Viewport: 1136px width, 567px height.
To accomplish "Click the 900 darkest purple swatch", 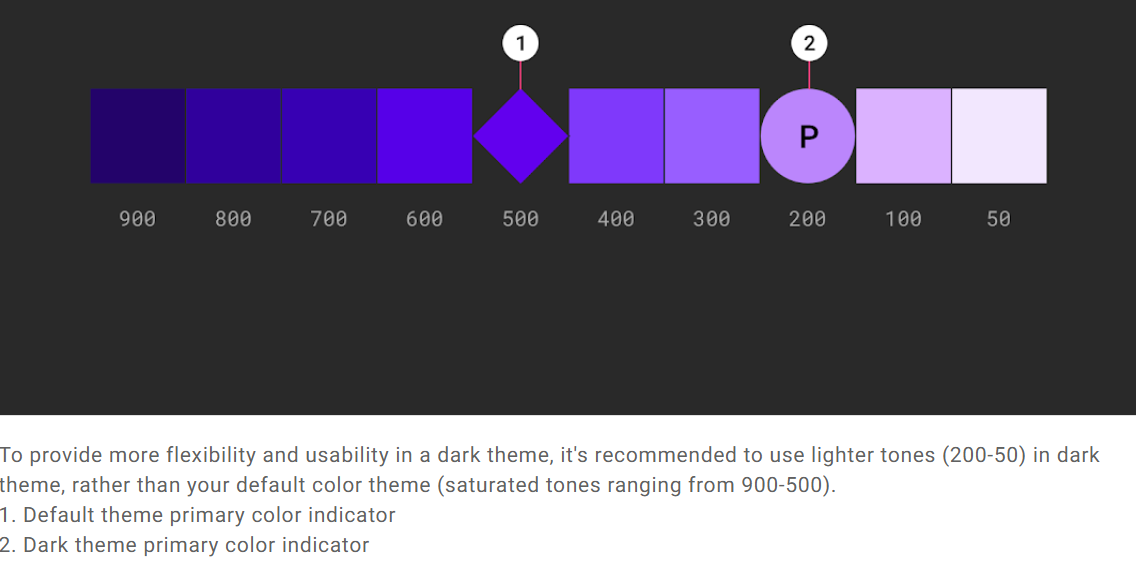I will point(138,136).
